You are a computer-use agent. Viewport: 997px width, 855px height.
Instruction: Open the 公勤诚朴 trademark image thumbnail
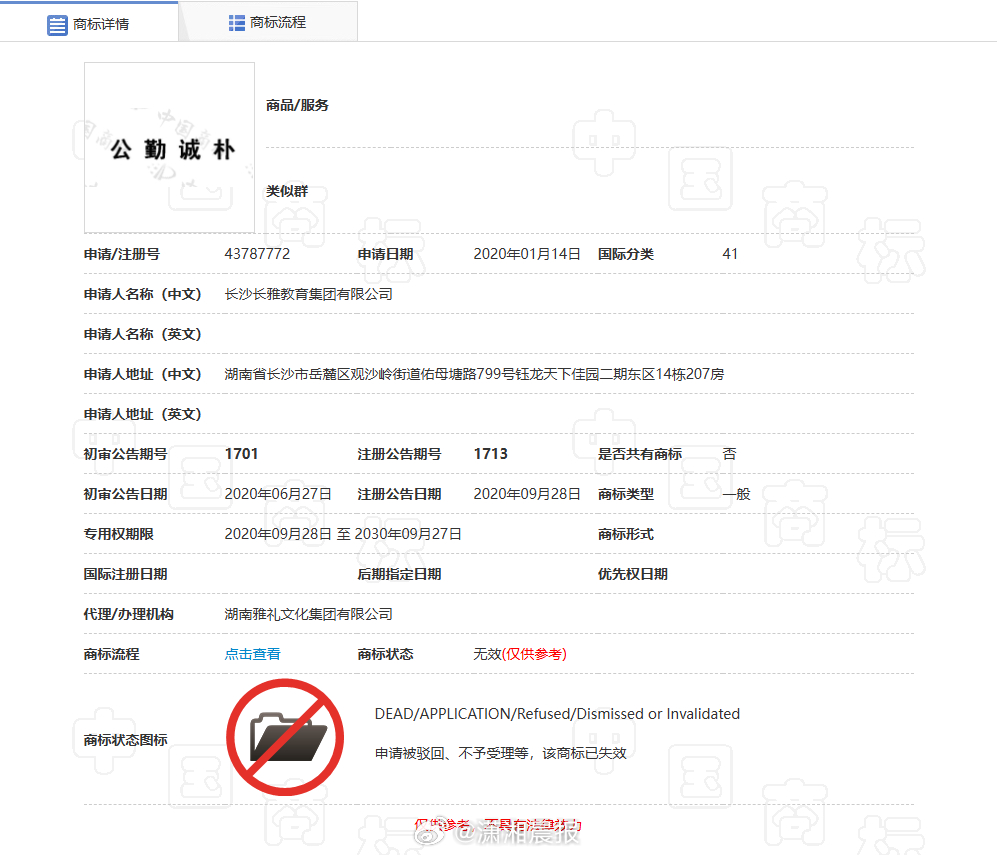[x=169, y=147]
